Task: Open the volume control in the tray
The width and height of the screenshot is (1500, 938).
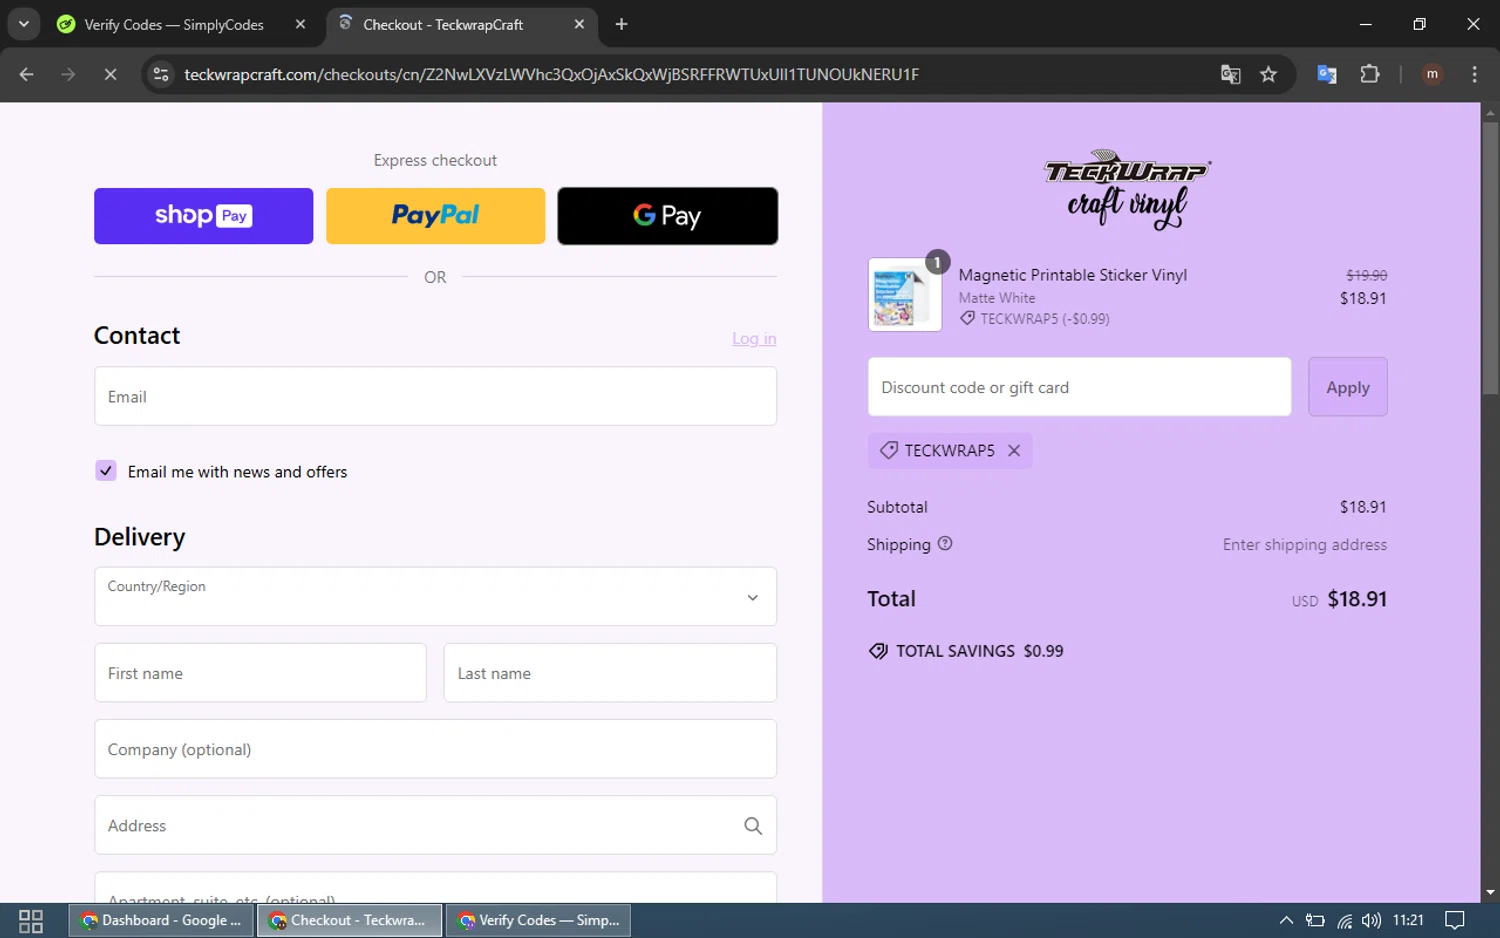Action: [x=1371, y=920]
